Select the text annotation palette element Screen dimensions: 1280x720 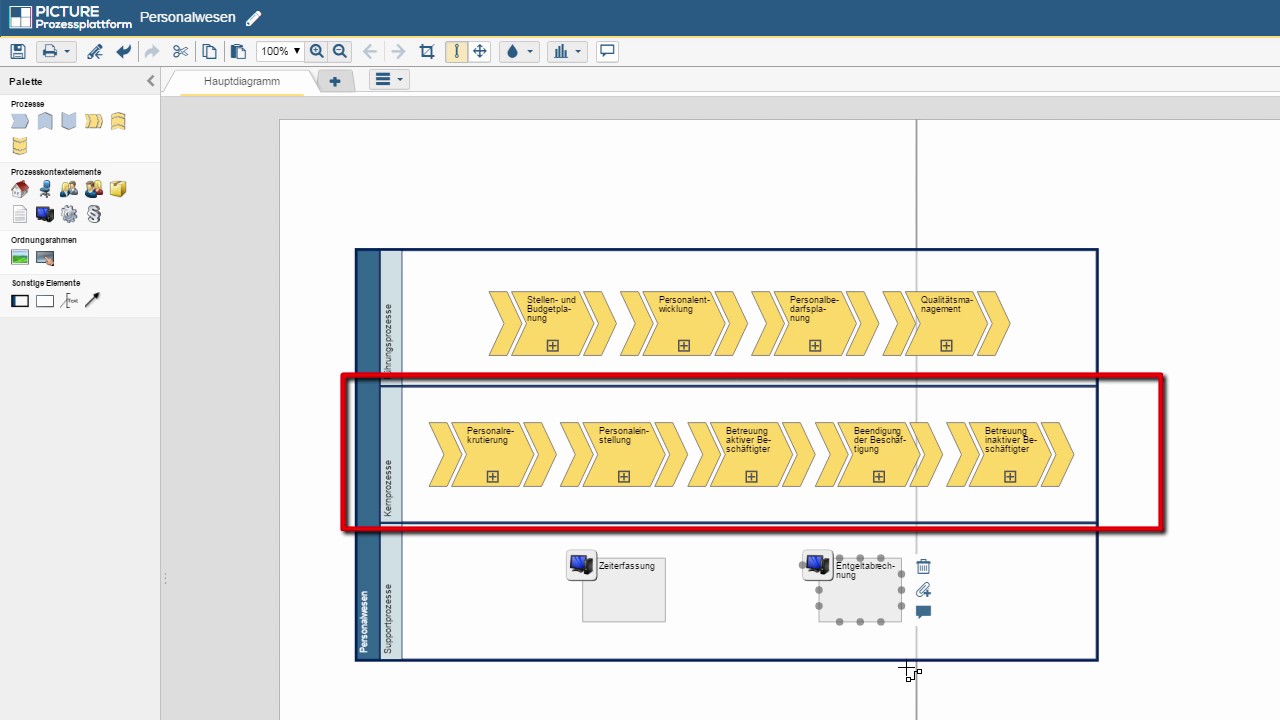[69, 300]
